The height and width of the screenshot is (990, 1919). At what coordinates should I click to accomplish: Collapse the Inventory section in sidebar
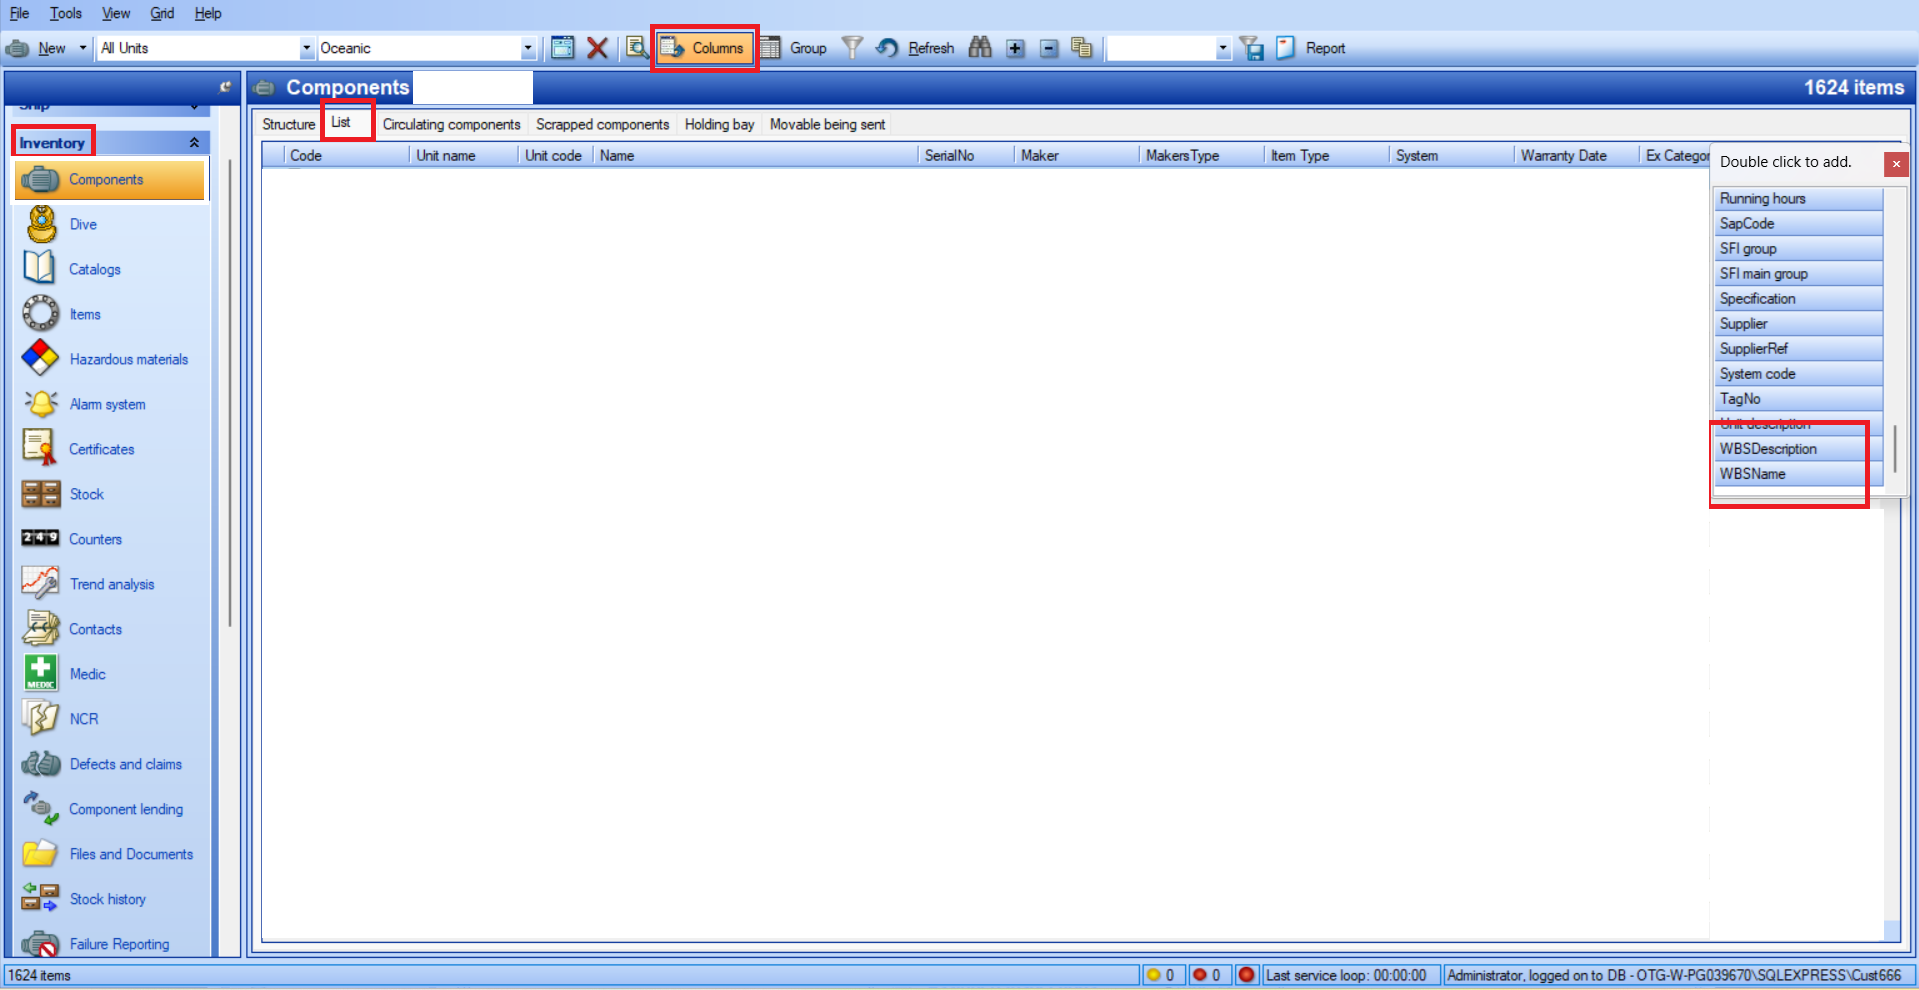point(194,143)
